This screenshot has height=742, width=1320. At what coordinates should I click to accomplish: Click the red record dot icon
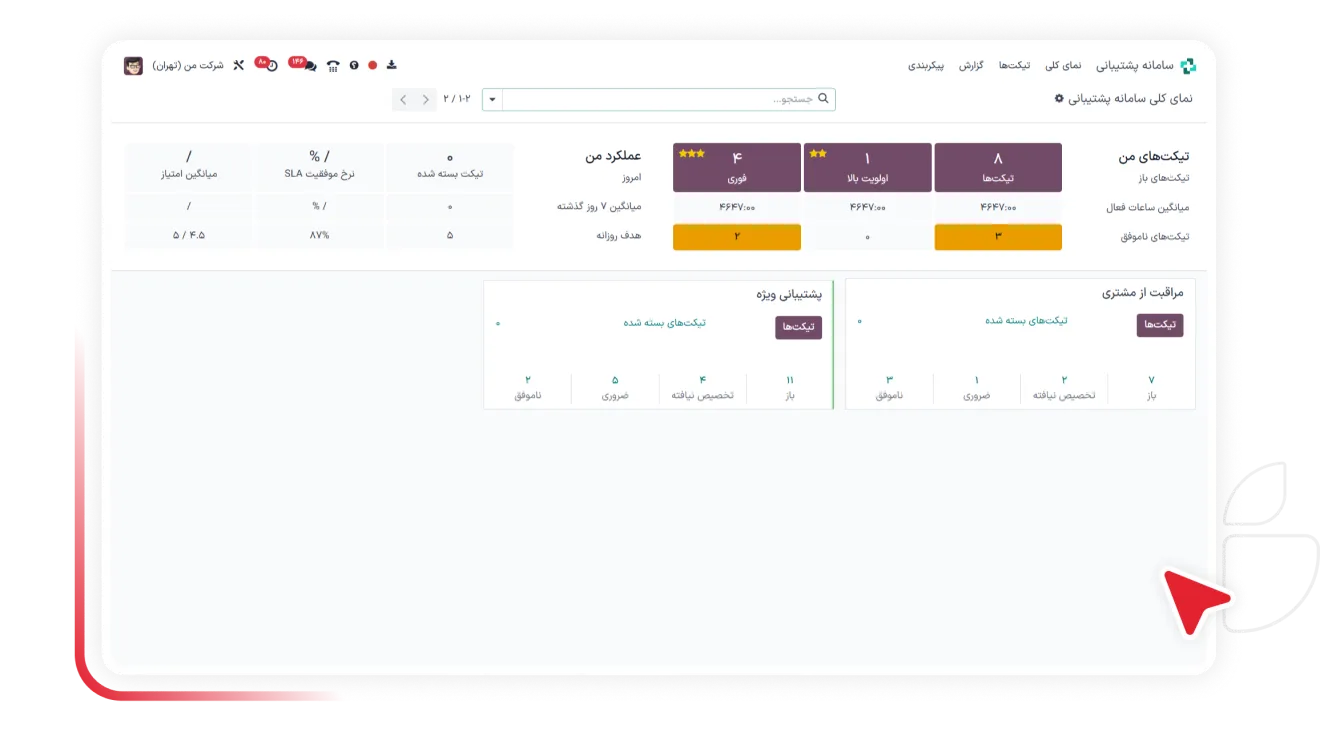372,66
